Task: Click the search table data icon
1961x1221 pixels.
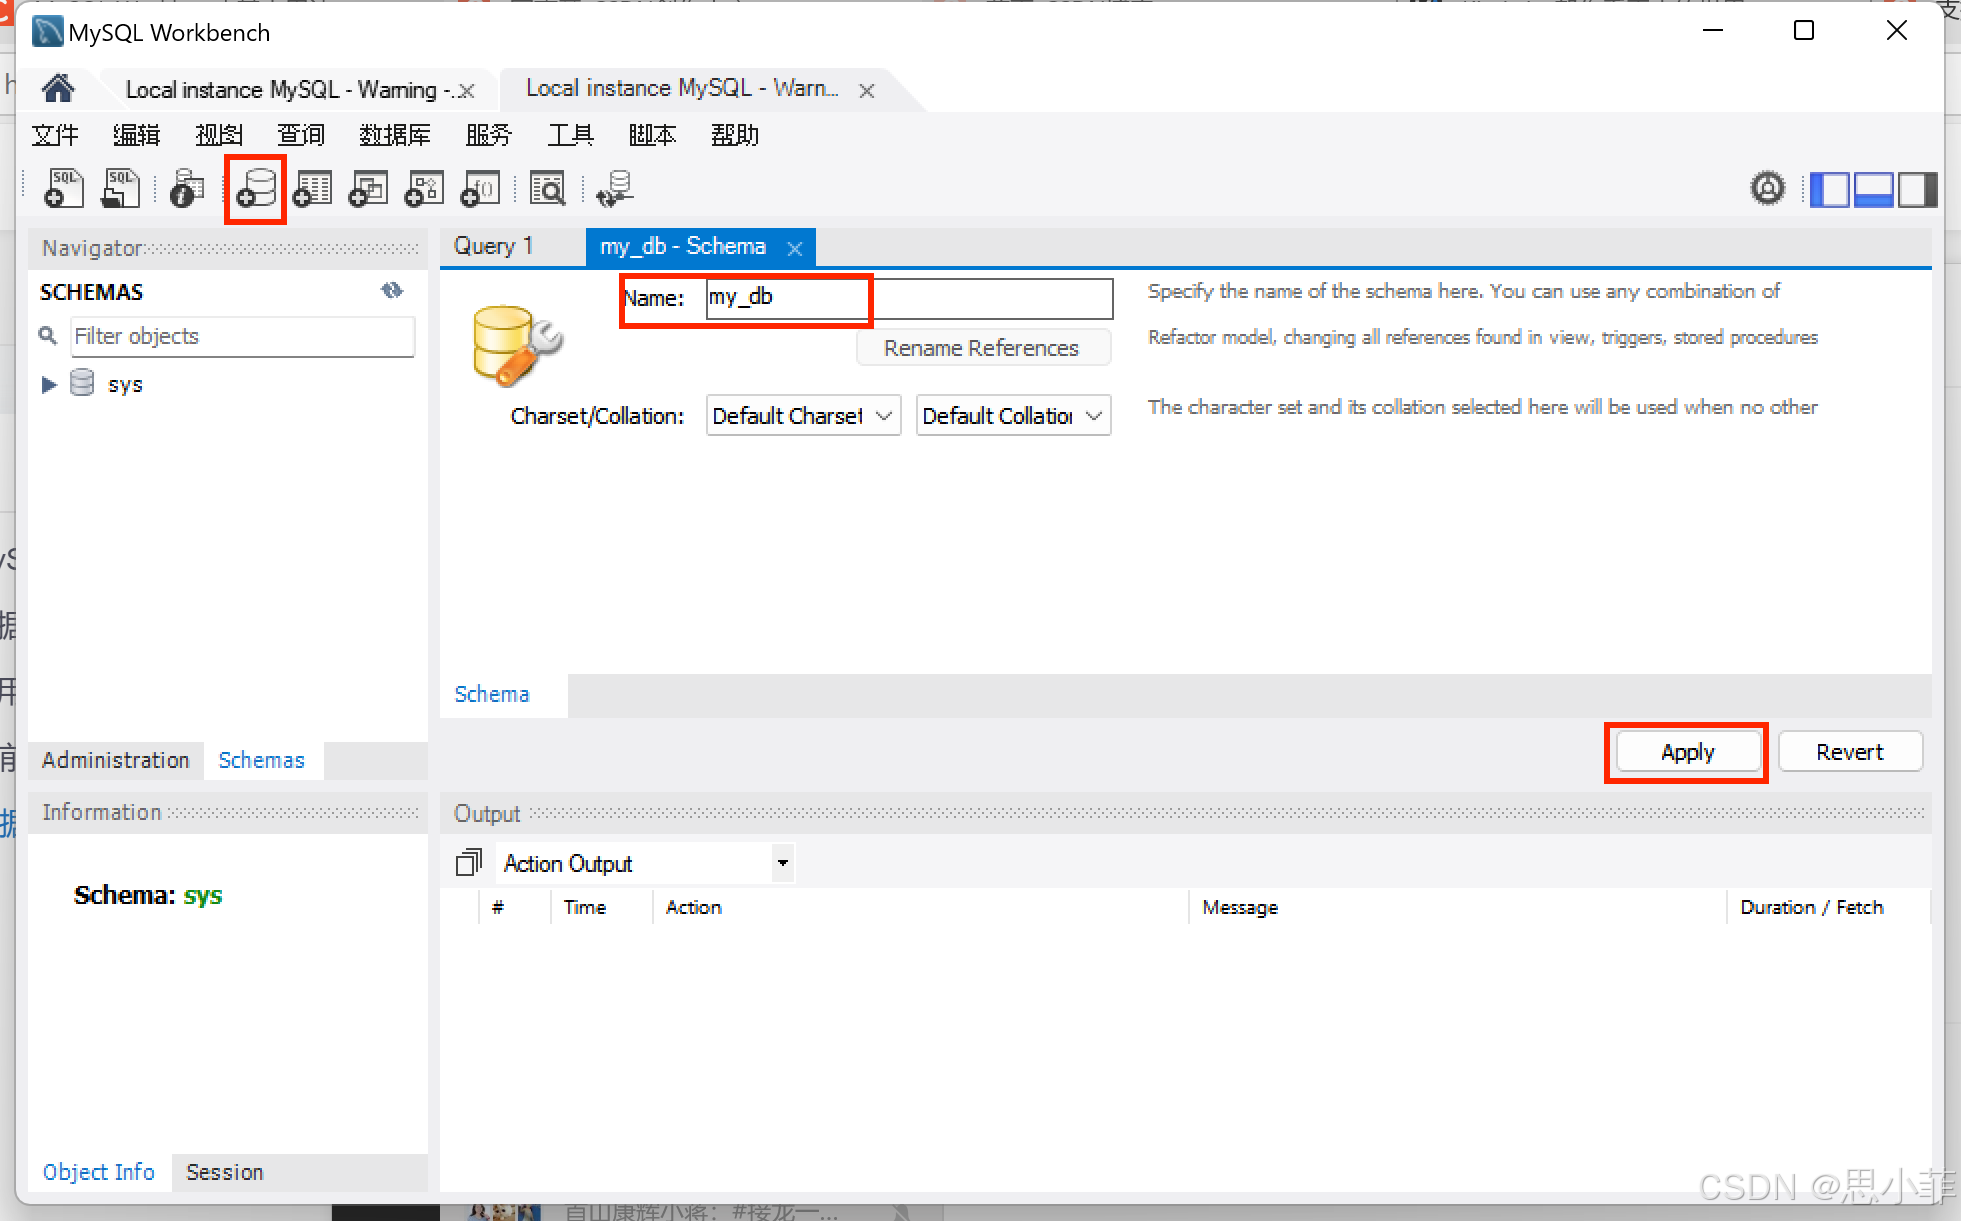Action: pos(548,188)
